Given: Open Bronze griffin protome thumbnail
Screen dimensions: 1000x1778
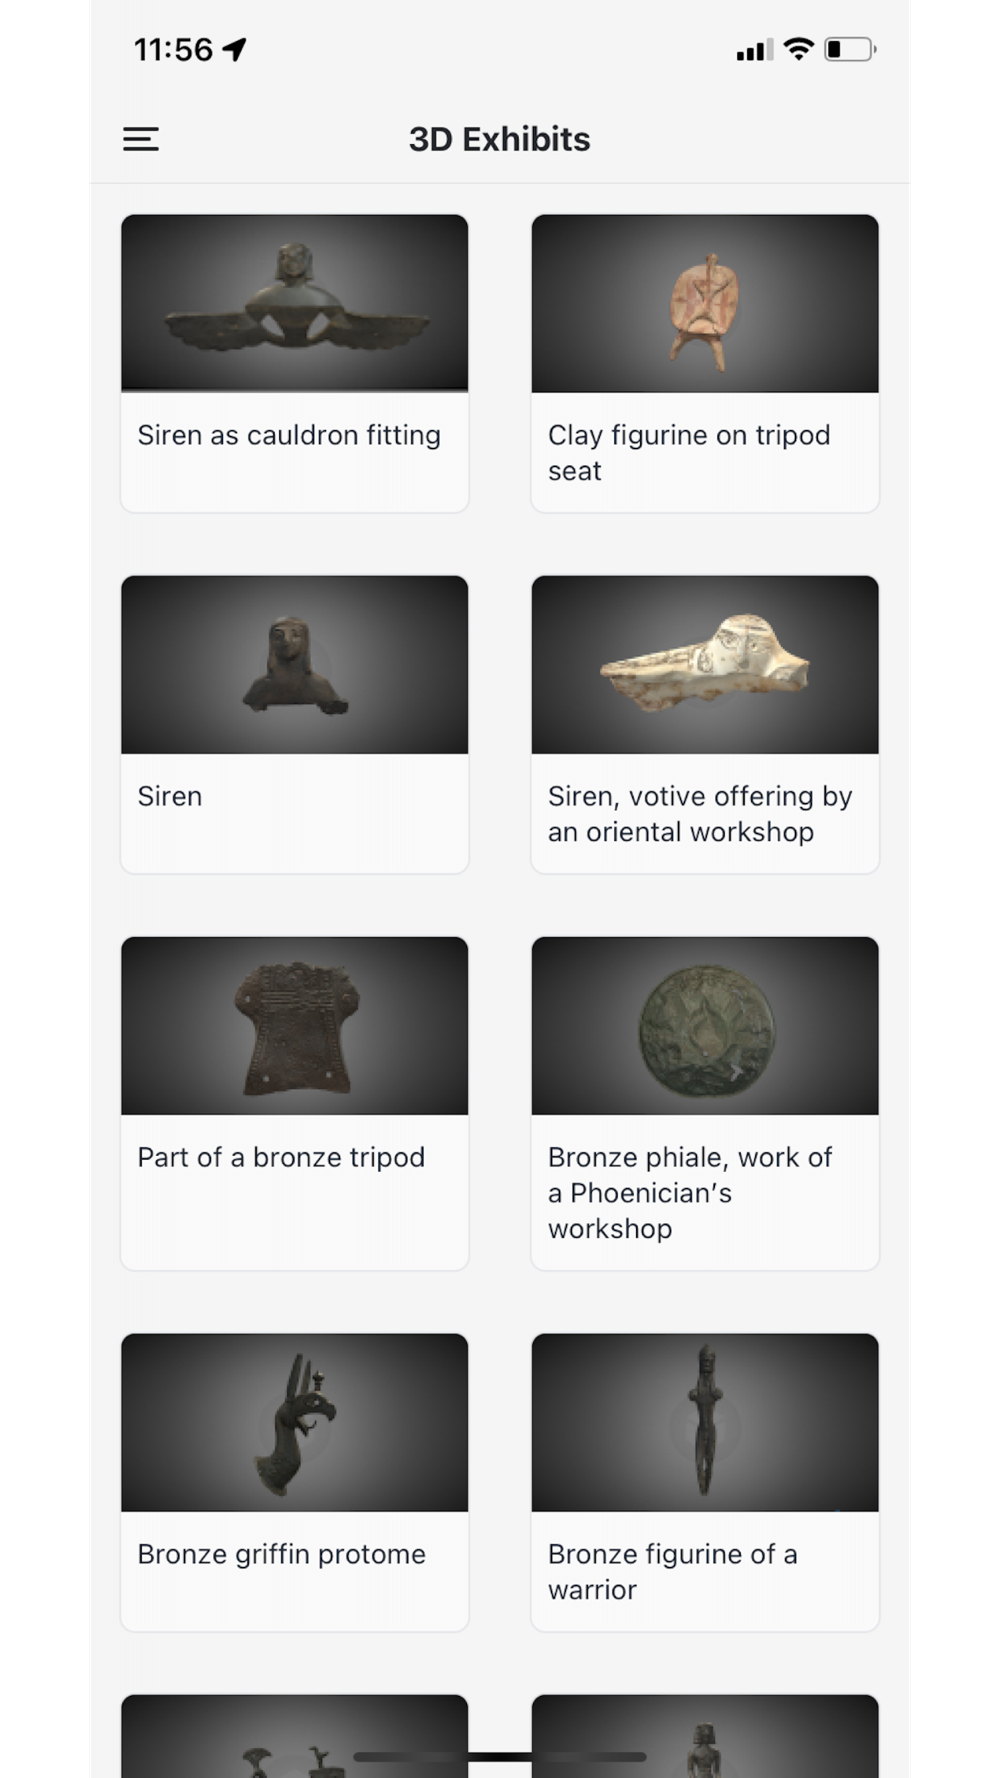Looking at the screenshot, I should [x=295, y=1422].
